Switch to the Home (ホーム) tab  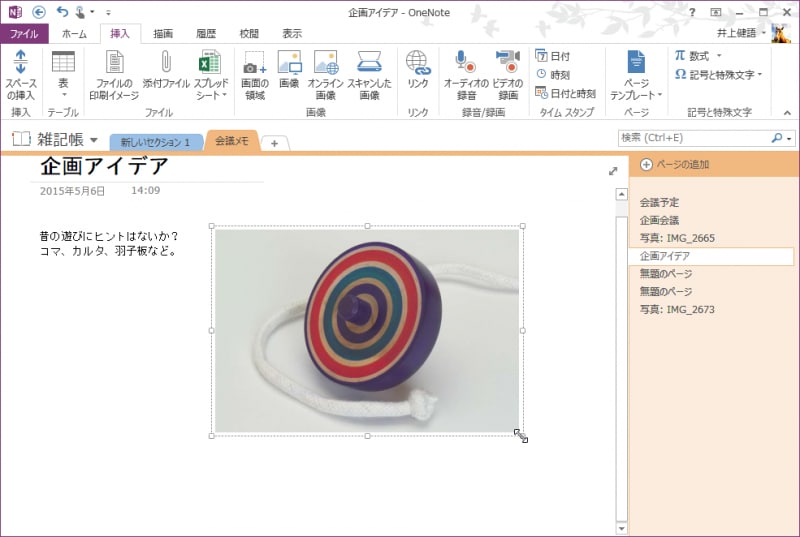pos(74,34)
